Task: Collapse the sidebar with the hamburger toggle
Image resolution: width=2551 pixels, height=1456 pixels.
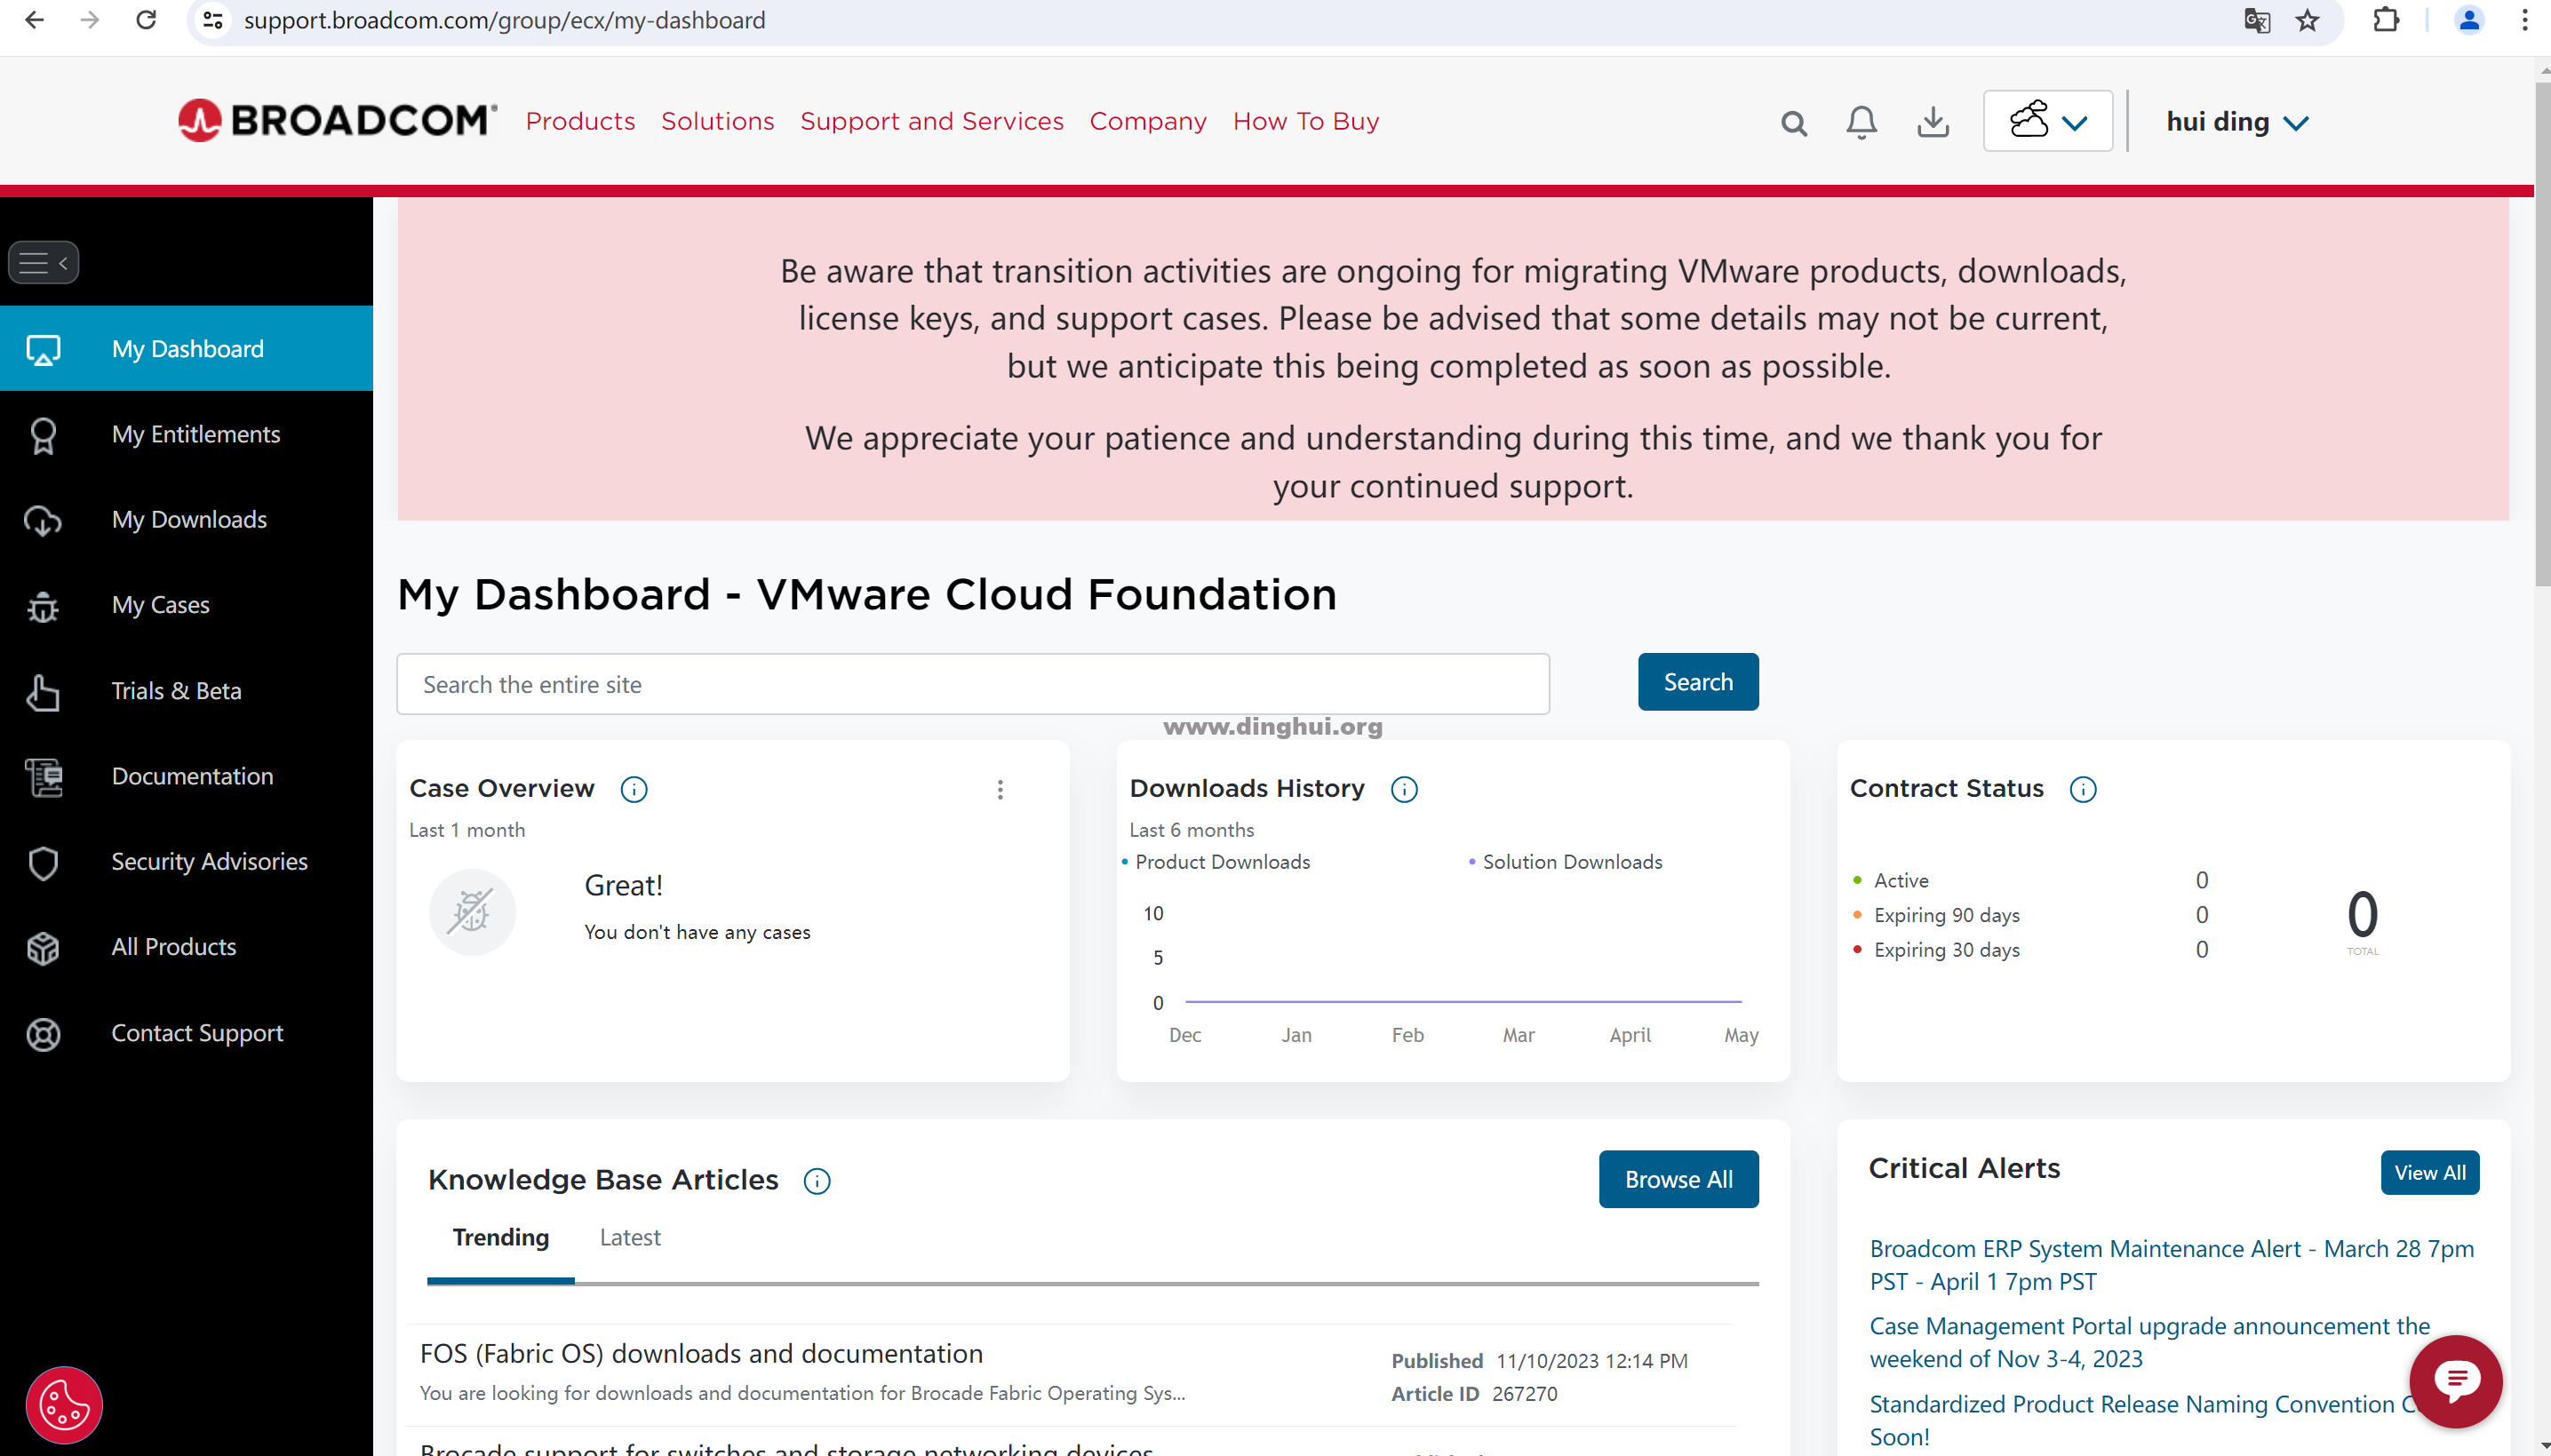Action: coord(43,263)
